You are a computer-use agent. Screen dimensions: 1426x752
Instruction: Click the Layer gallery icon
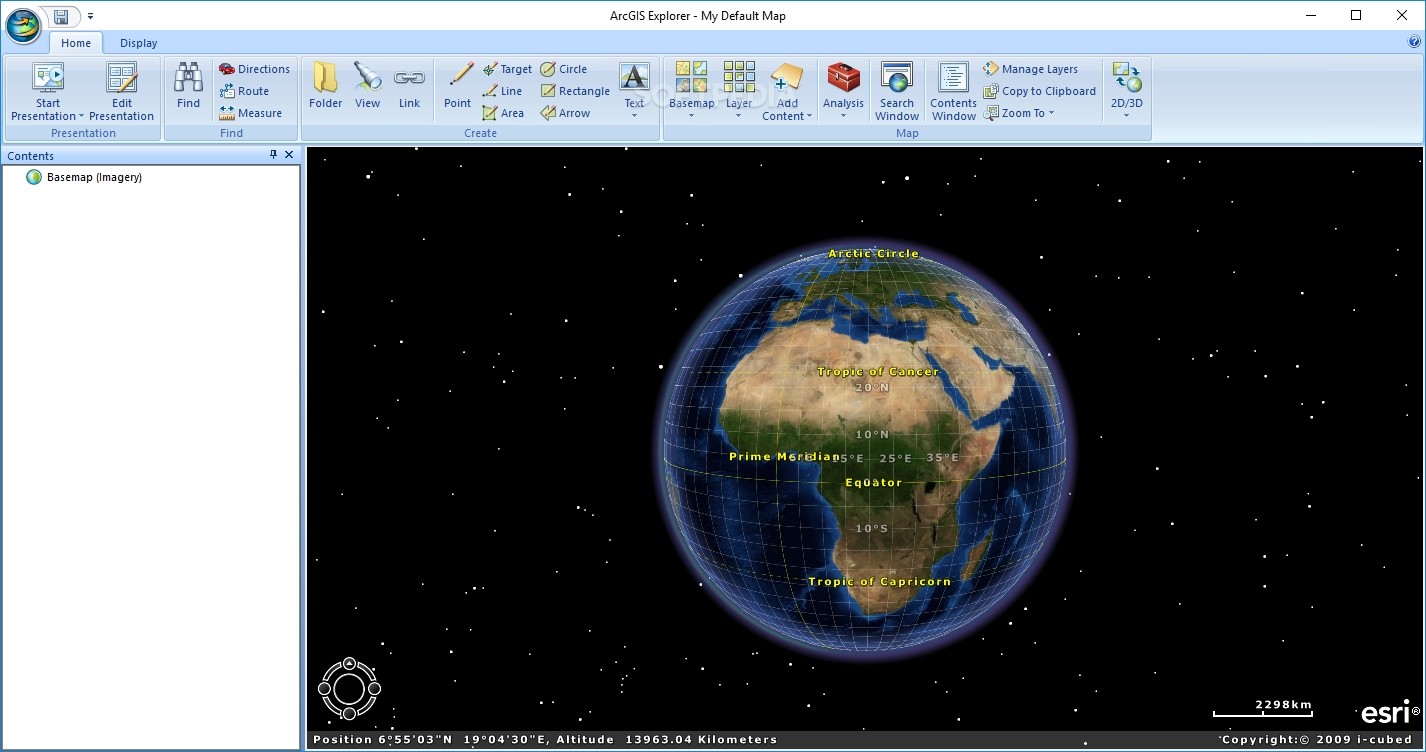(x=739, y=78)
